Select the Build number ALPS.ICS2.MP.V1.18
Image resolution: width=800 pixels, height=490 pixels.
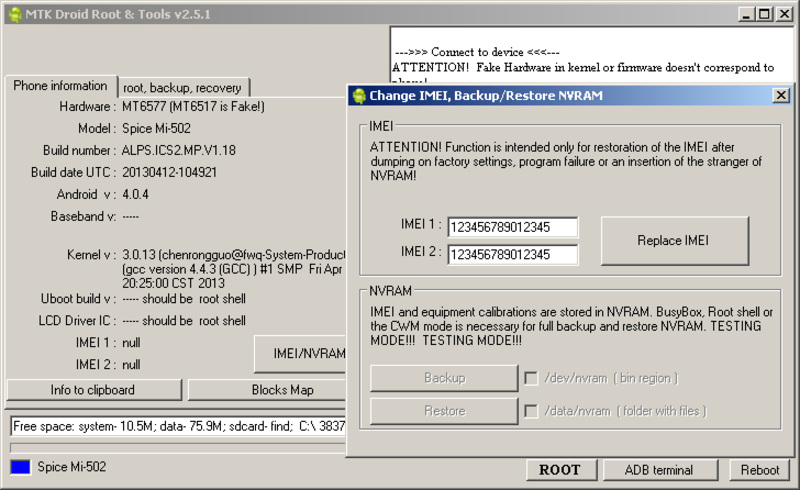[x=179, y=151]
